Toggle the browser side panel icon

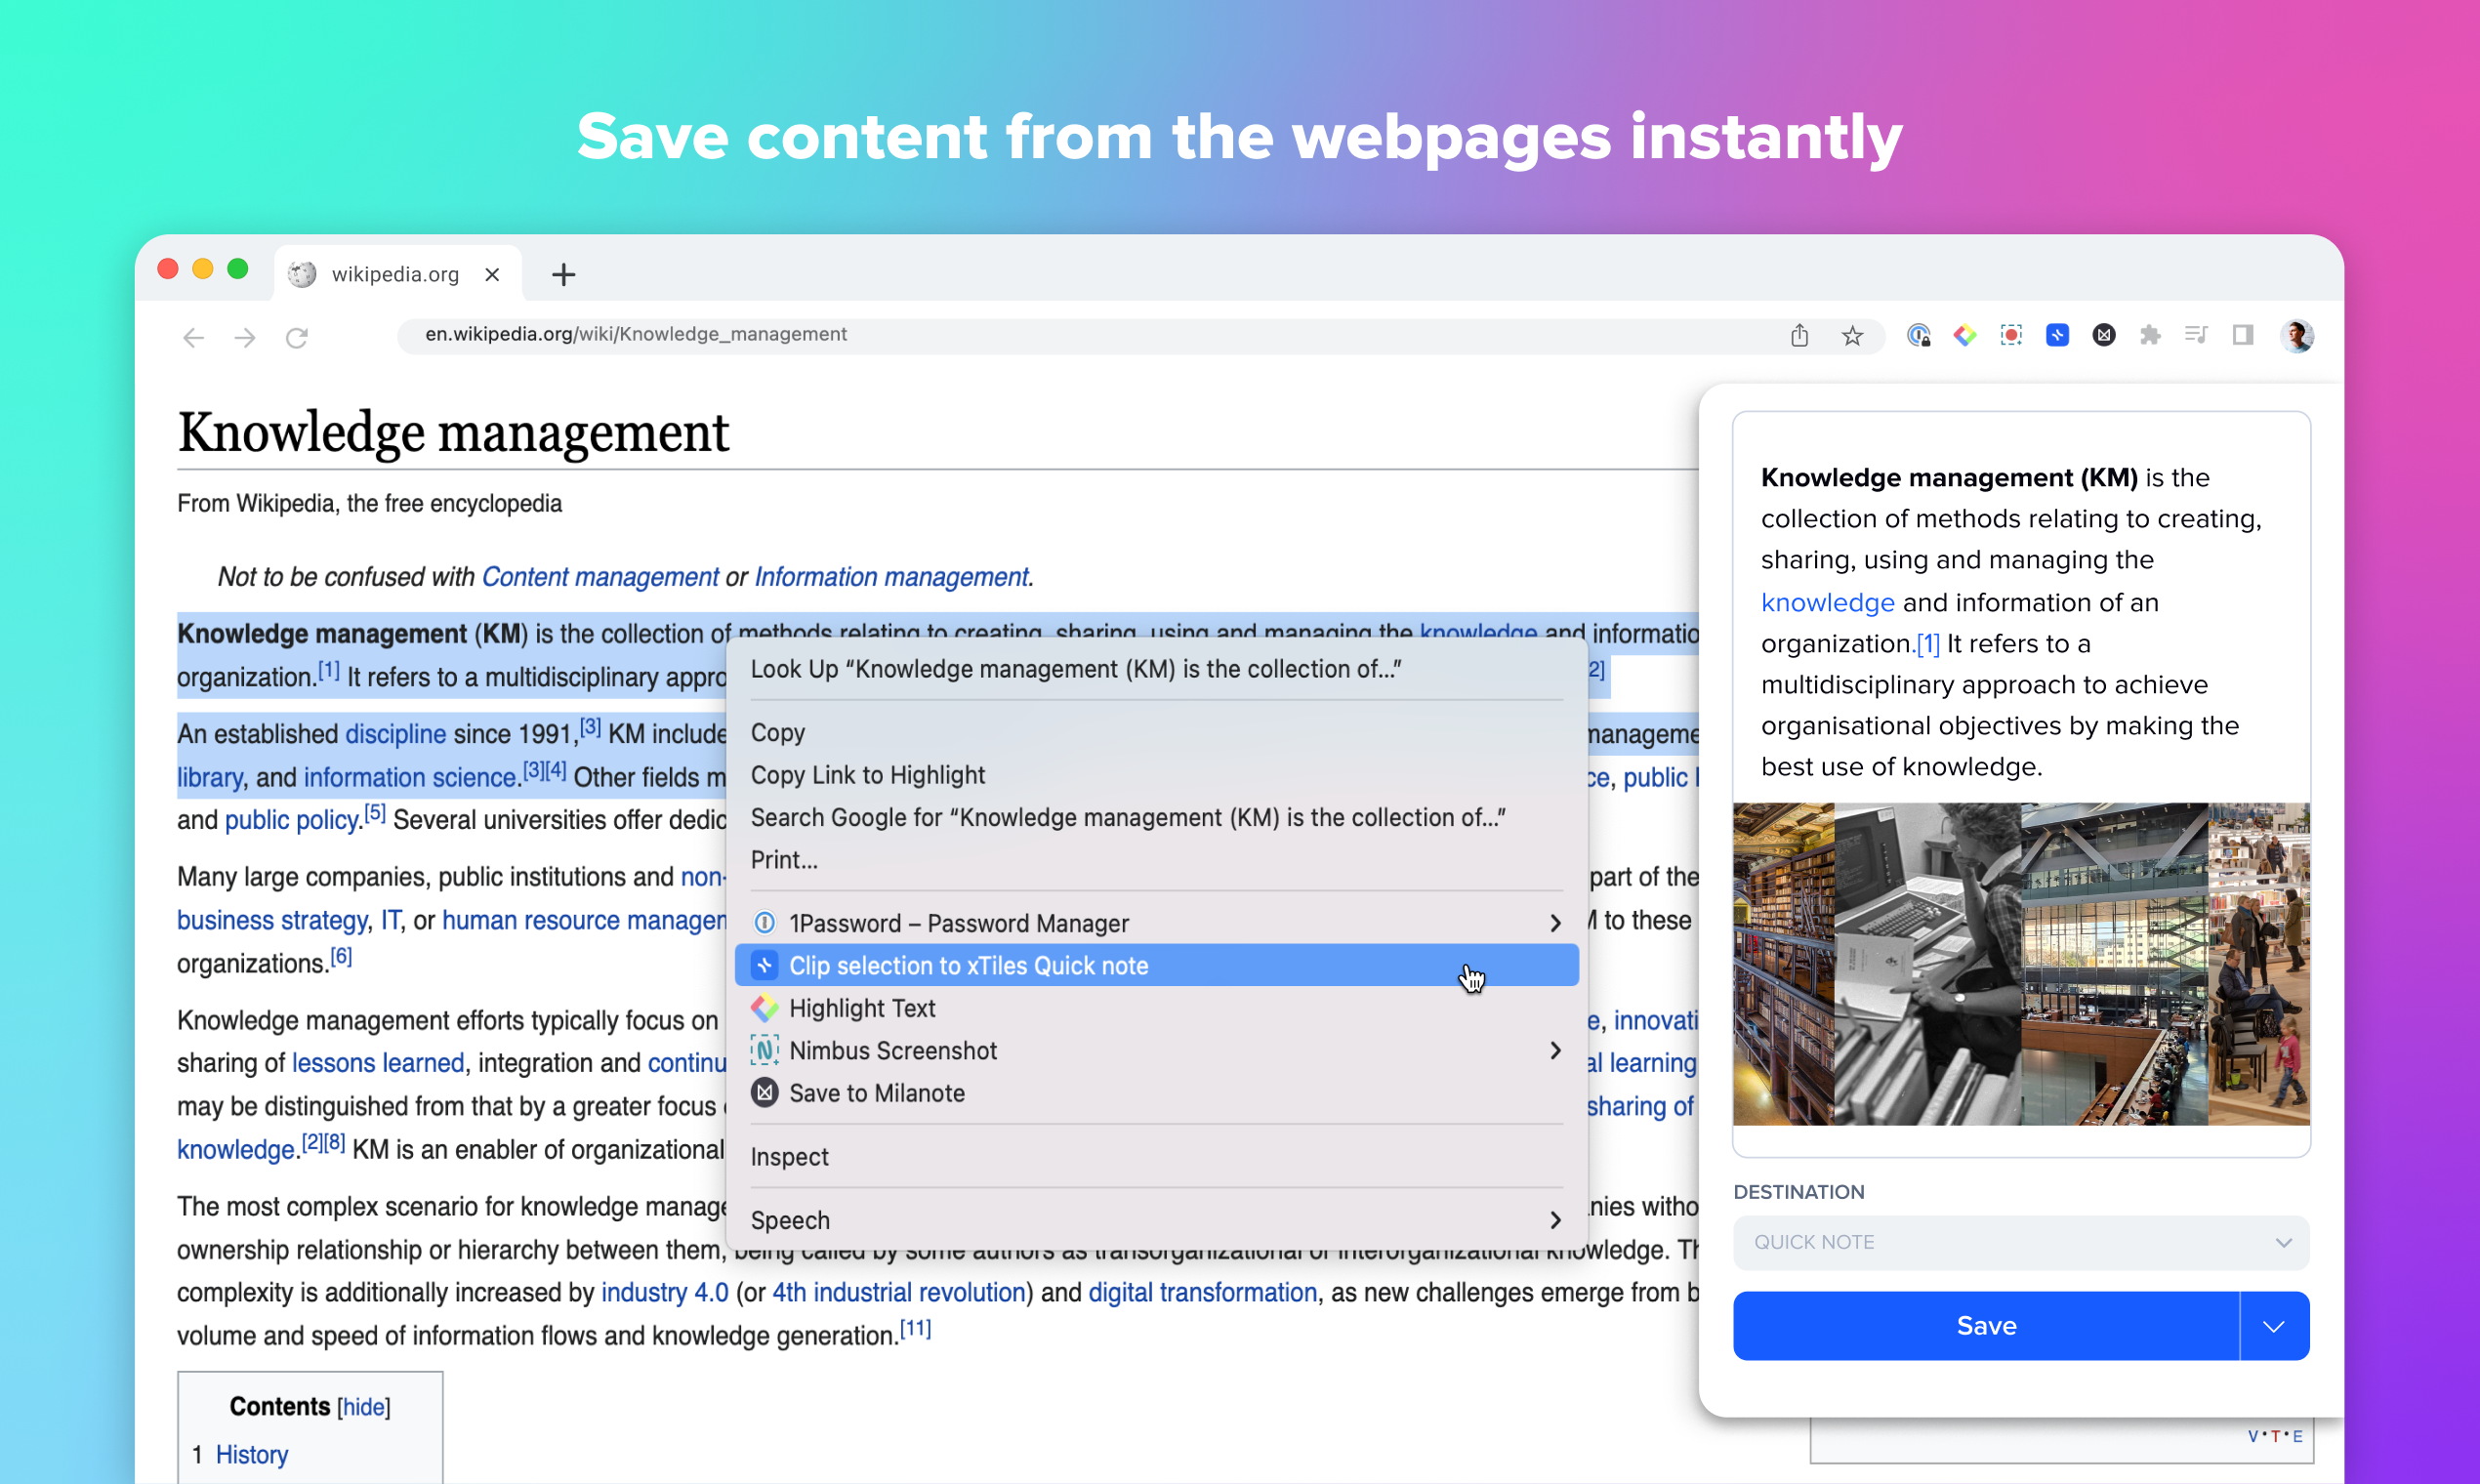pos(2243,335)
